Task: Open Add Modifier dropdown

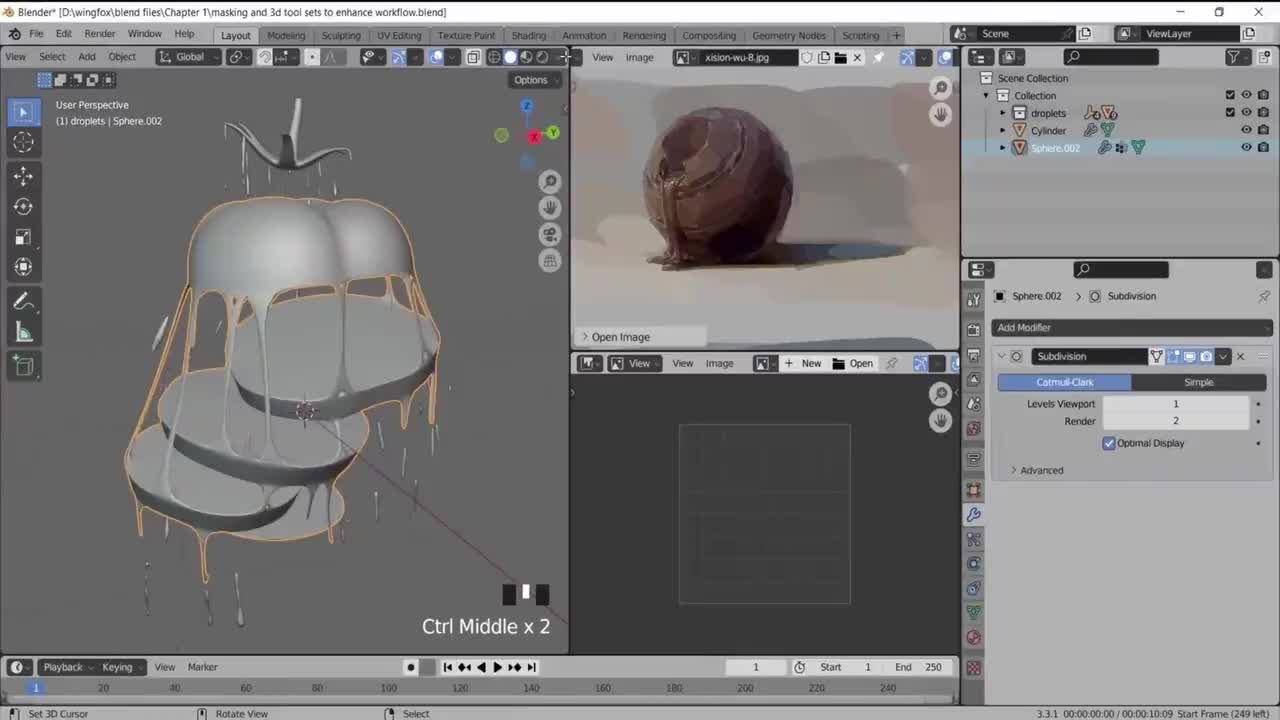Action: pos(1131,327)
